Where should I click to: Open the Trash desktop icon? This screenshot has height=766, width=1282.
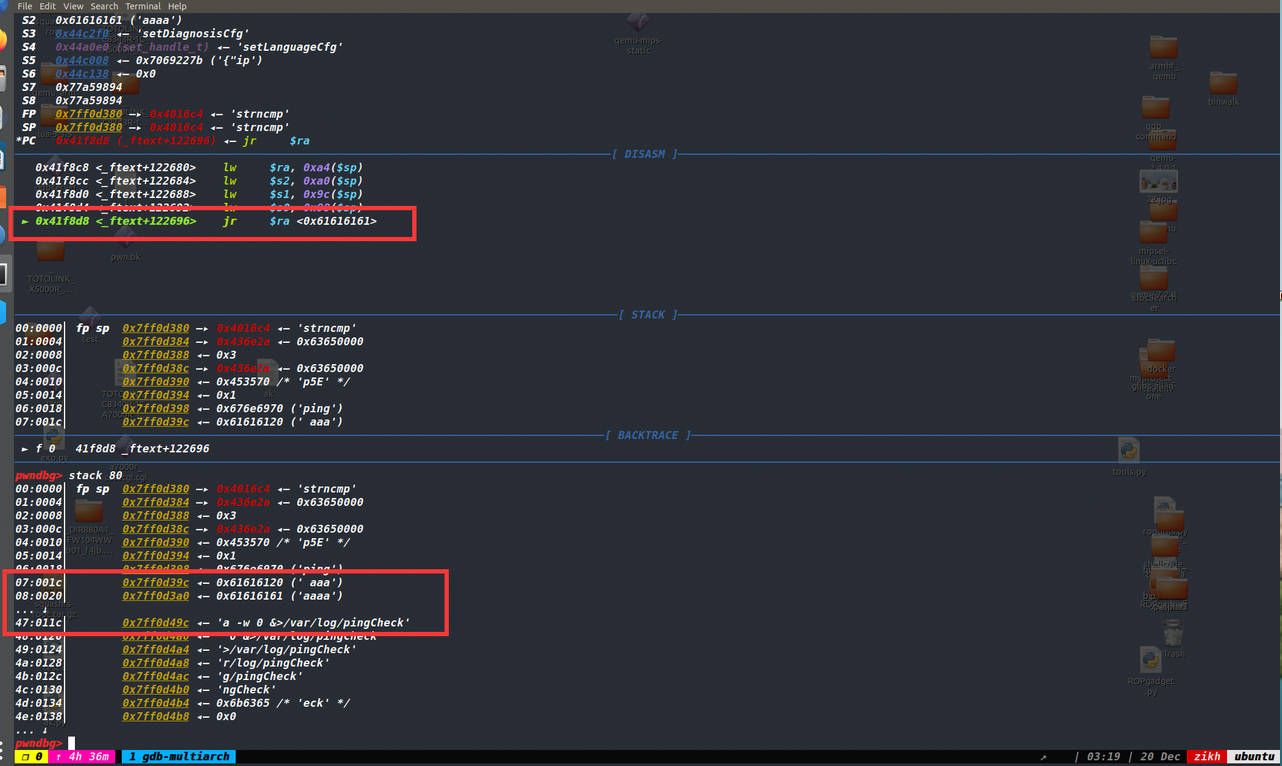1173,639
